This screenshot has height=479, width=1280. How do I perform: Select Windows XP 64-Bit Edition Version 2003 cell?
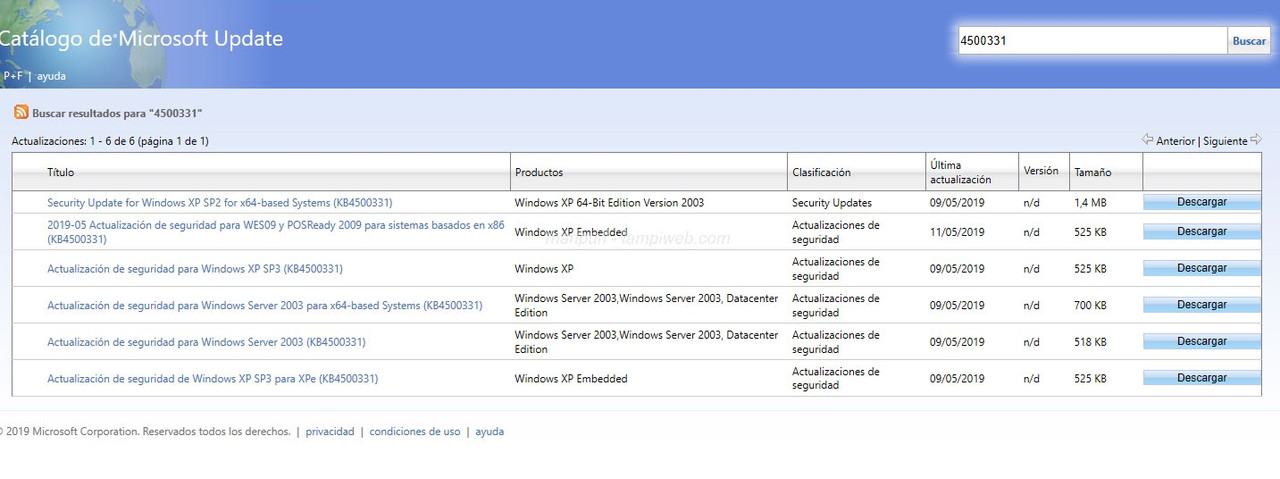pyautogui.click(x=609, y=203)
